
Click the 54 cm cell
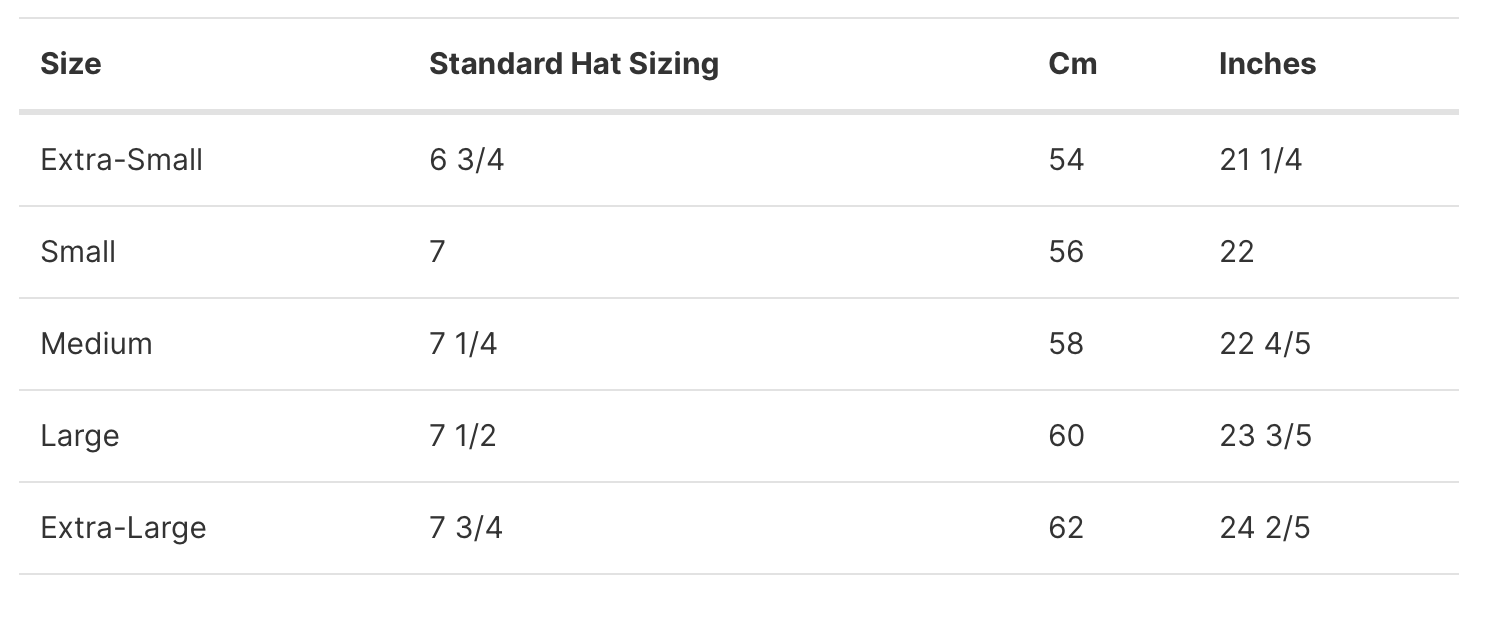[1066, 160]
